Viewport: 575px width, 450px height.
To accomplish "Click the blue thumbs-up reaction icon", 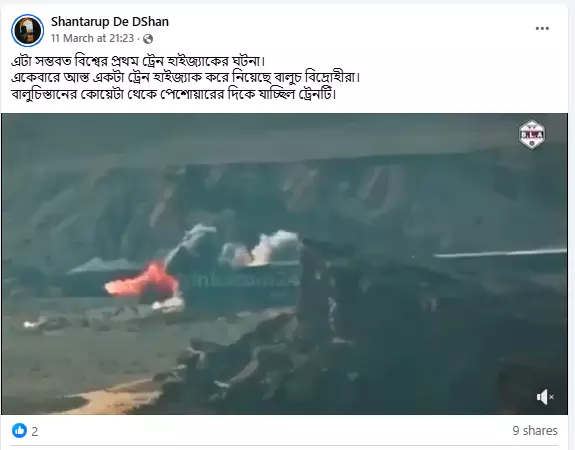I will (19, 430).
